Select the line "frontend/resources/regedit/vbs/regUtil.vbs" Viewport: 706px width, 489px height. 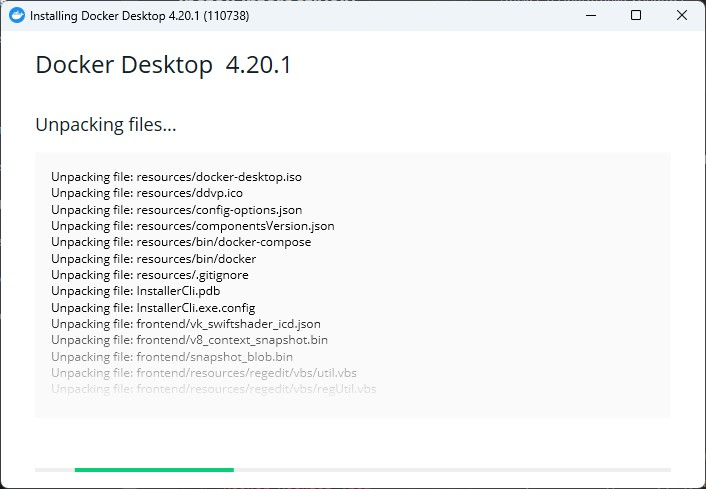point(214,389)
